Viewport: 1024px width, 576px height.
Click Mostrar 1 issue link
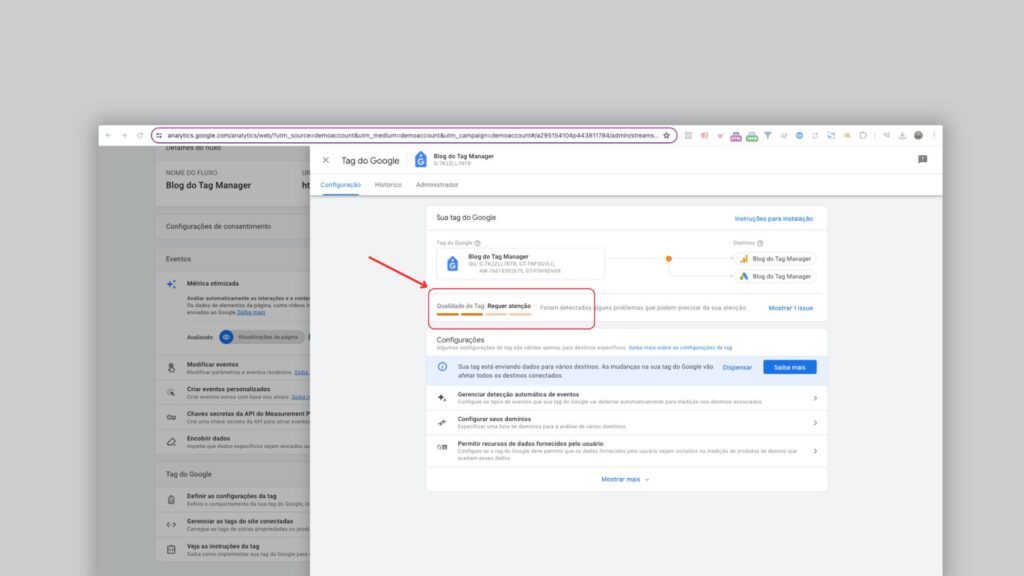tap(790, 308)
